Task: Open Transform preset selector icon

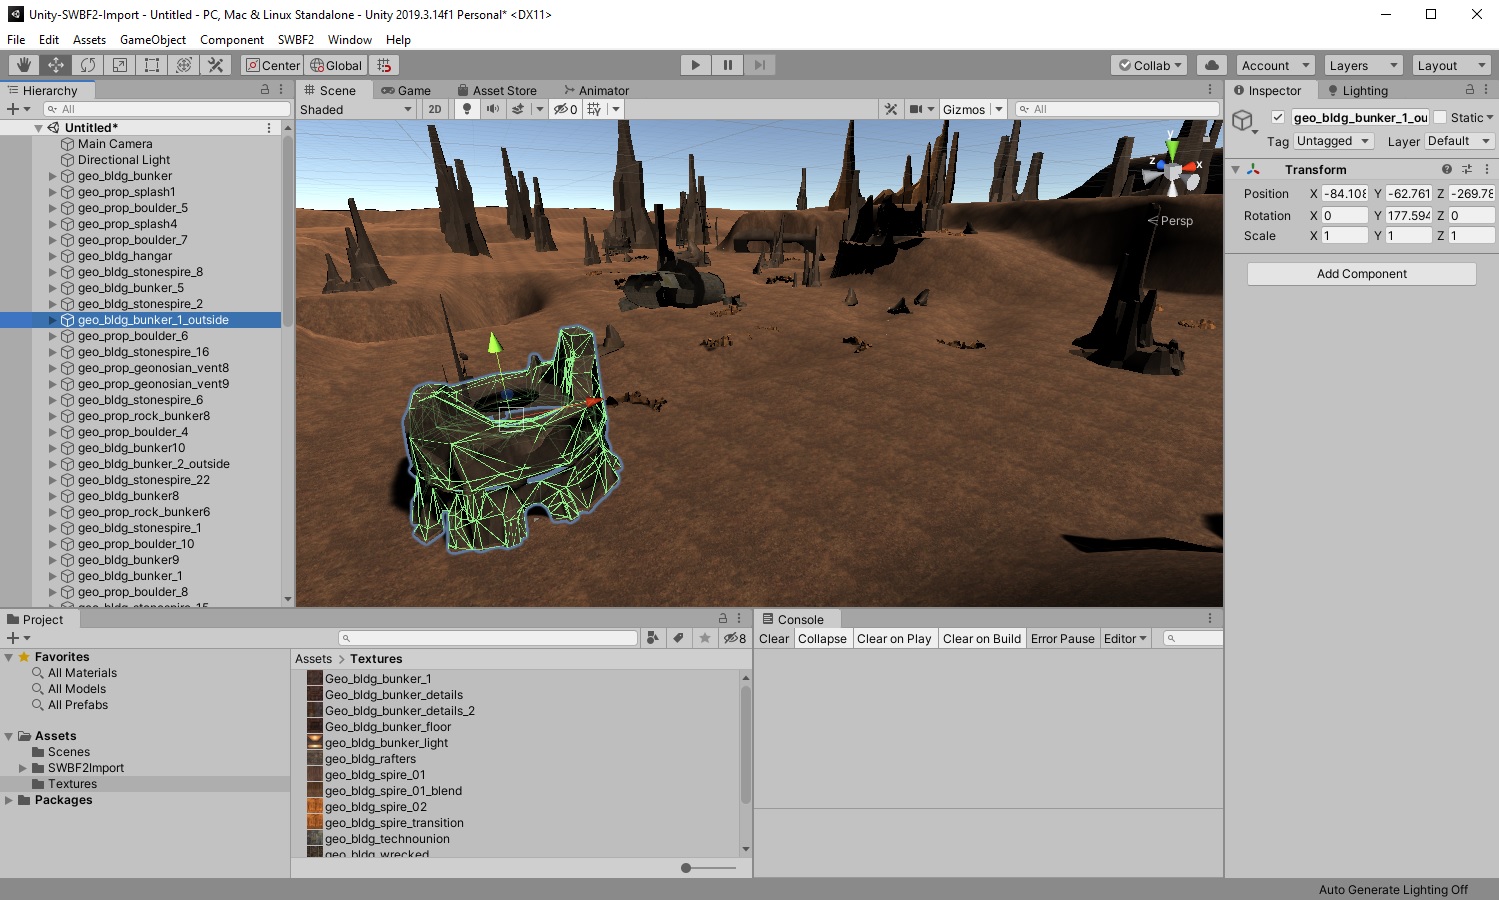Action: 1467,169
